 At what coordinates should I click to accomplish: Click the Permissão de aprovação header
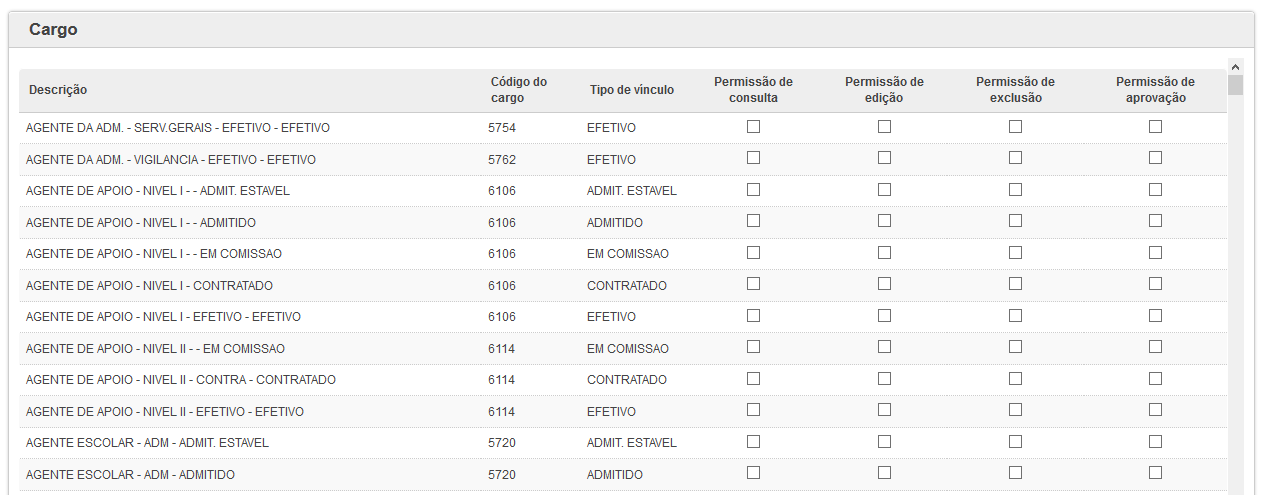click(1155, 90)
